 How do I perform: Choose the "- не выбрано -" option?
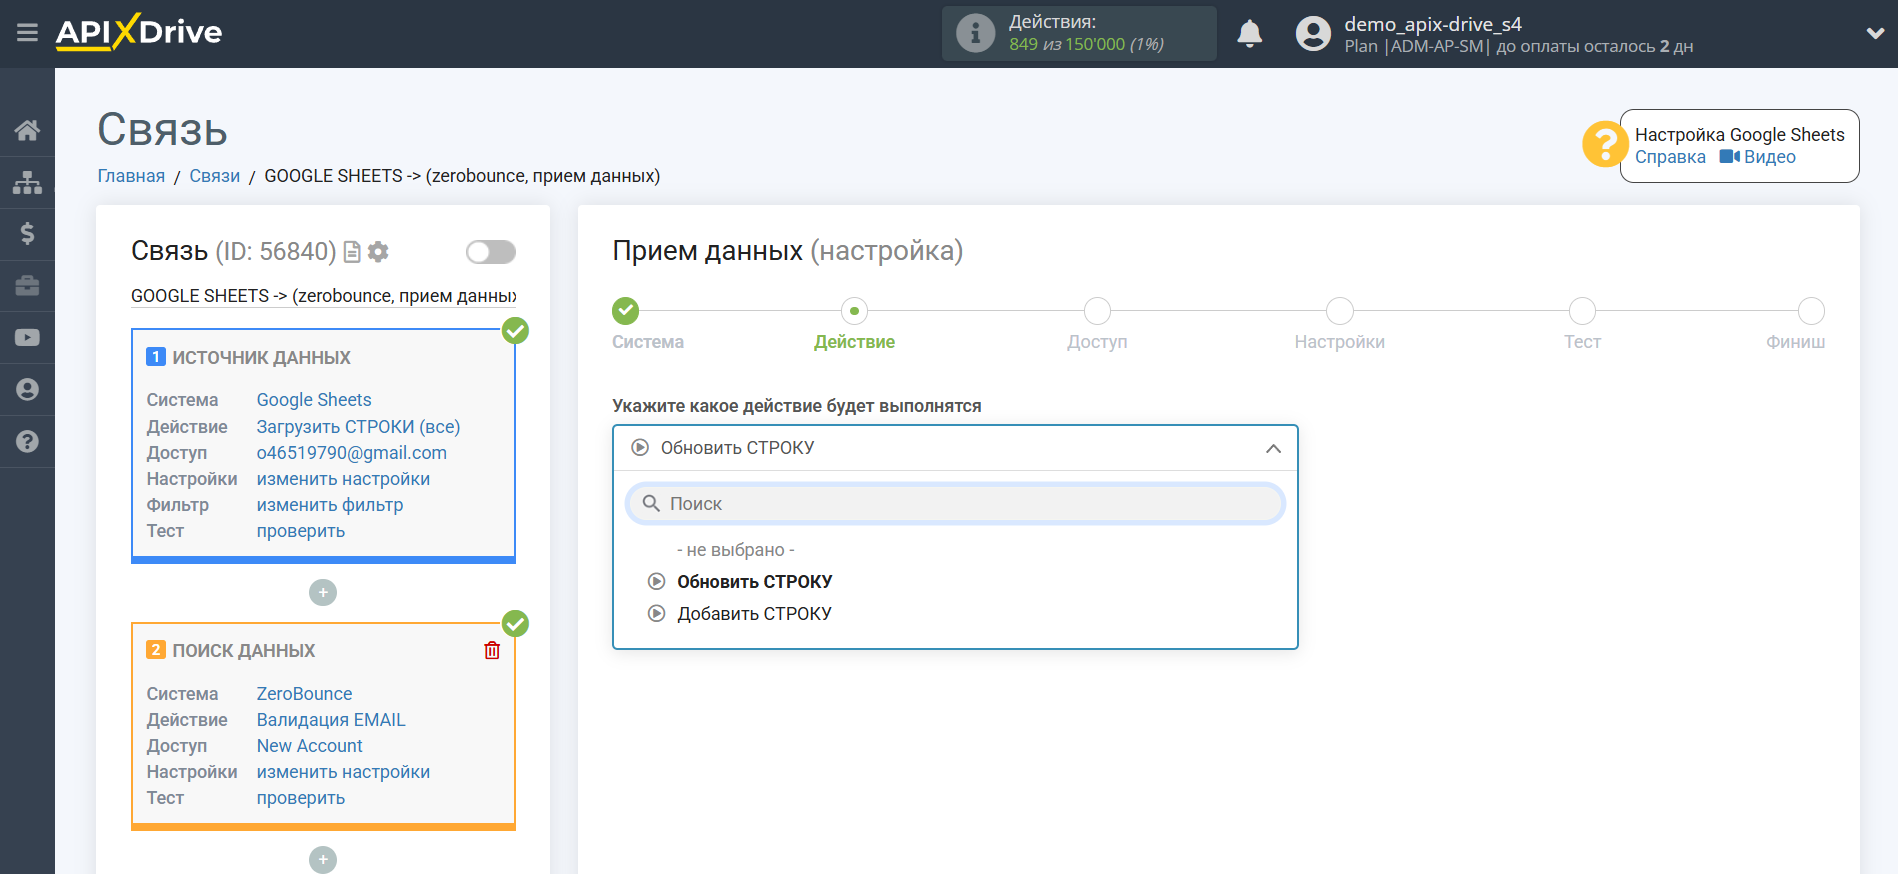(x=735, y=550)
